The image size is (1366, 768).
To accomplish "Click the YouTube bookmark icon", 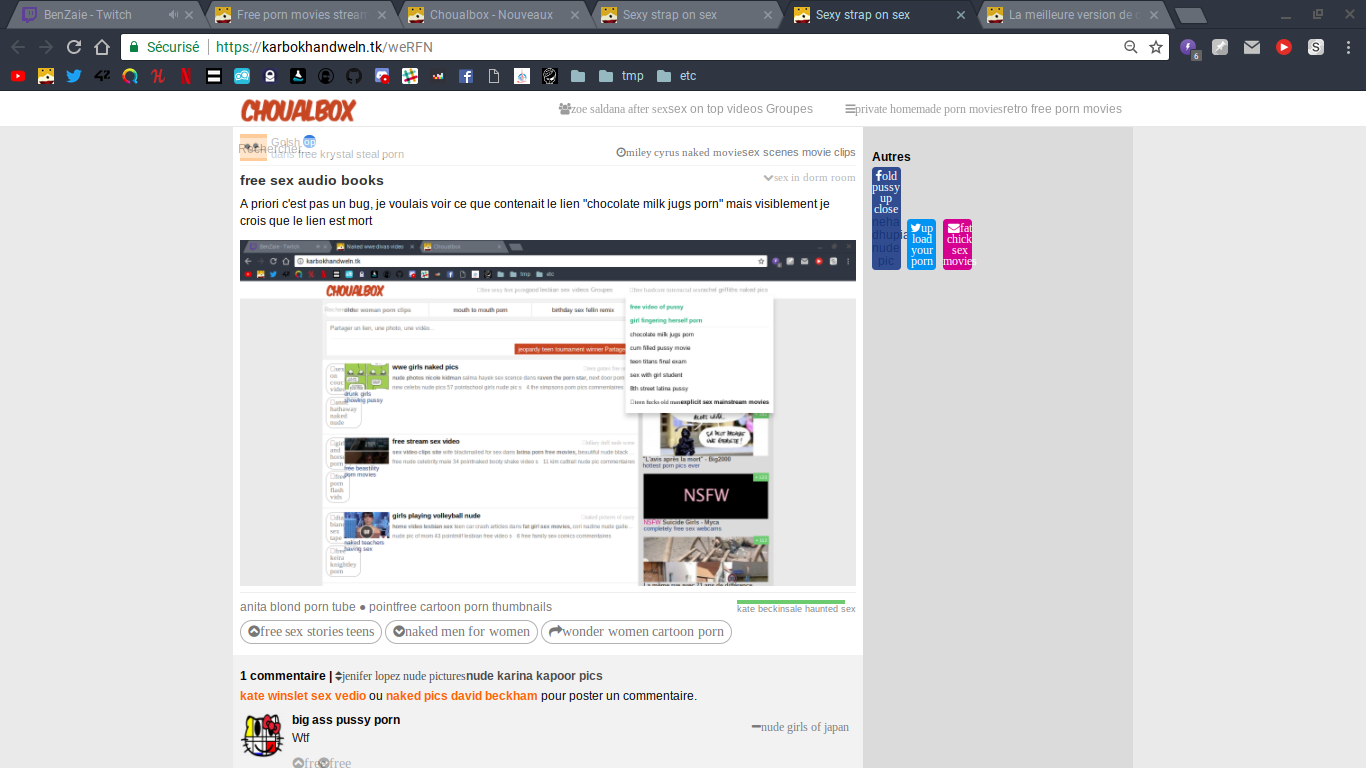I will (18, 76).
